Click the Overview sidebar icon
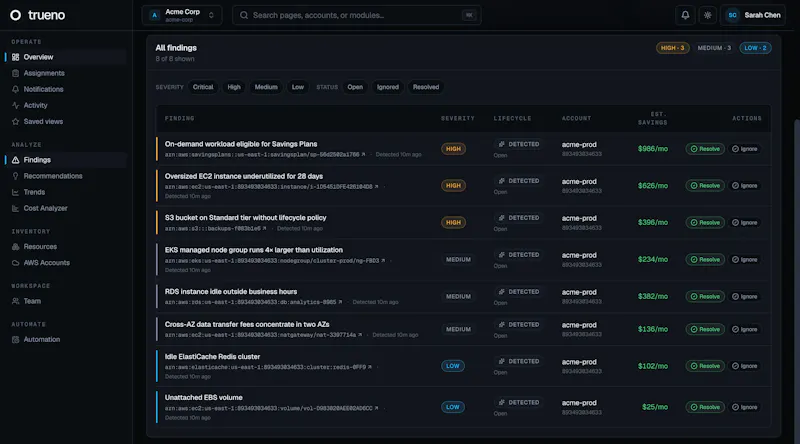 15,57
